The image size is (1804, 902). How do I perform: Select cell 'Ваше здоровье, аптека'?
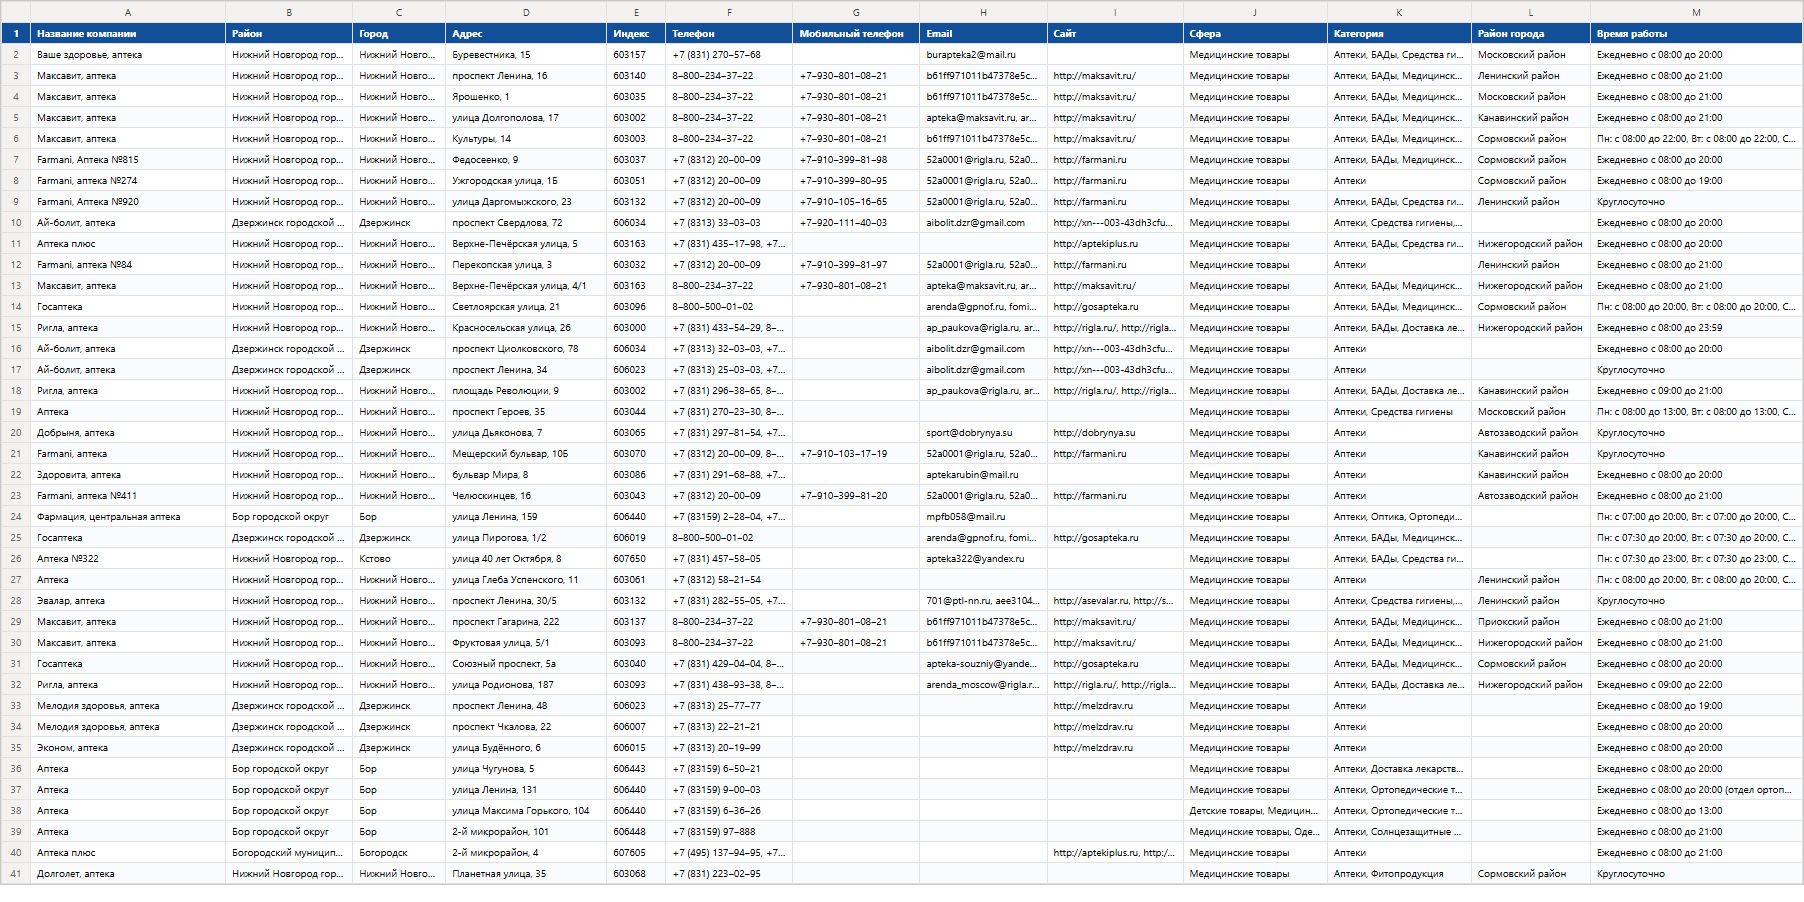tap(128, 55)
